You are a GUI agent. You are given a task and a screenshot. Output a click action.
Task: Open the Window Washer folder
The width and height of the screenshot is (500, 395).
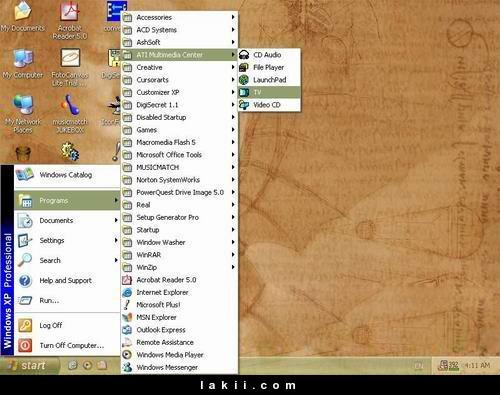[x=179, y=242]
